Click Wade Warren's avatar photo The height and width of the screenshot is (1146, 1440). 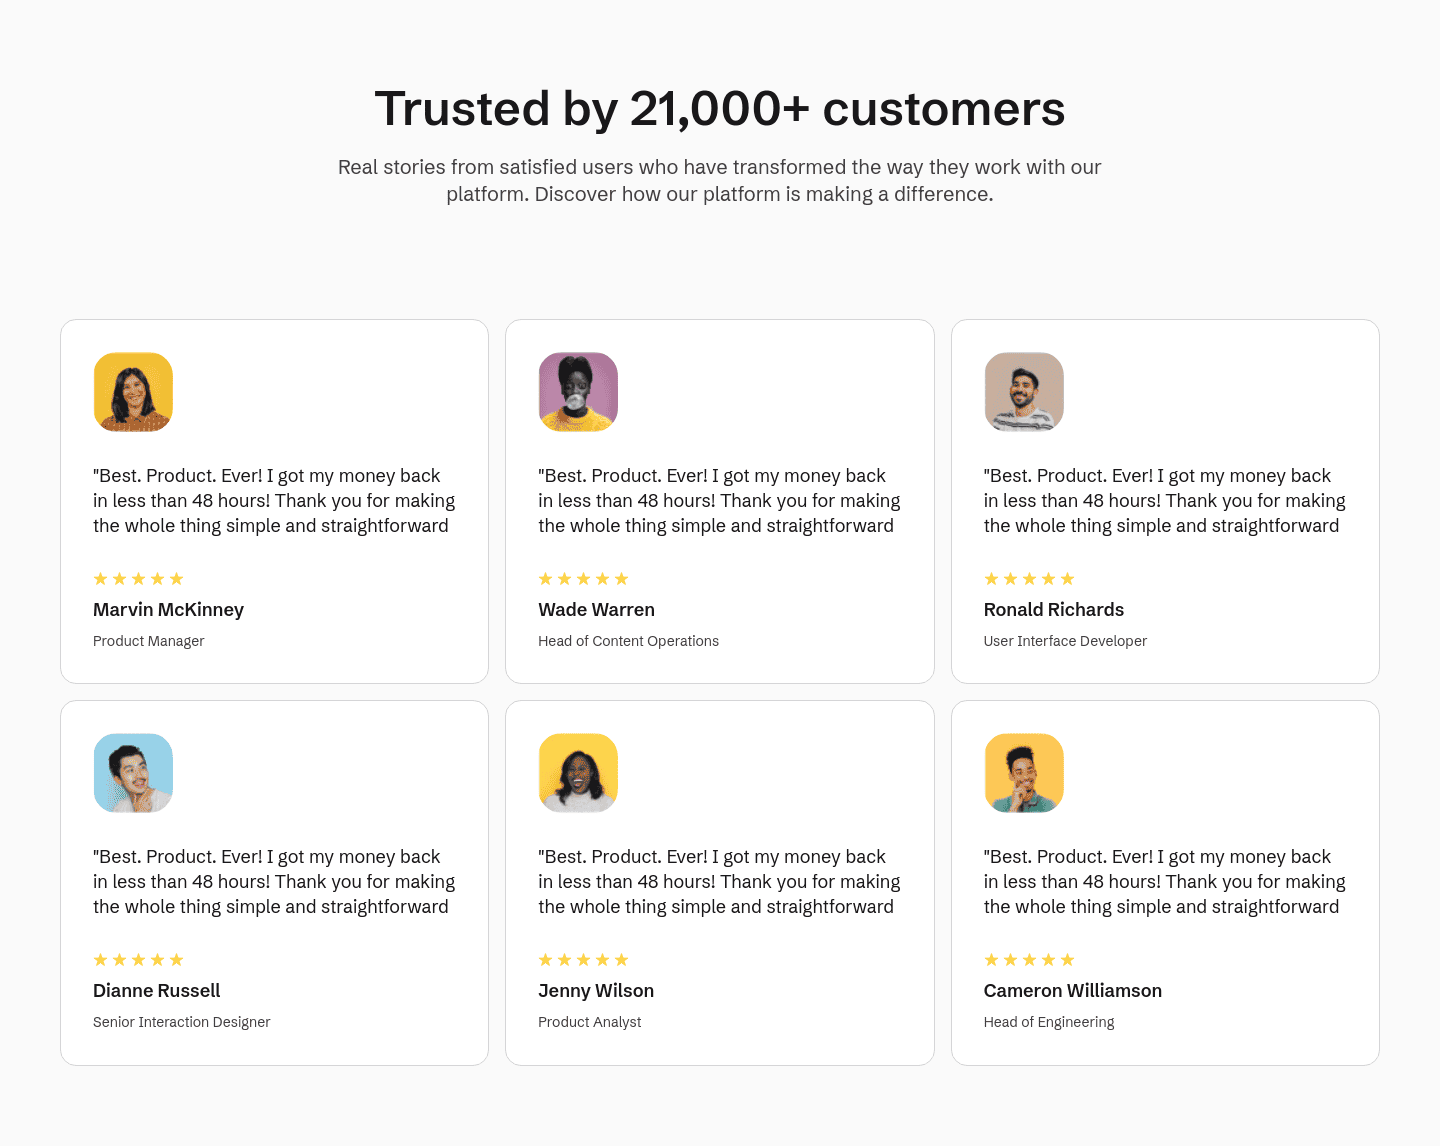(x=578, y=392)
